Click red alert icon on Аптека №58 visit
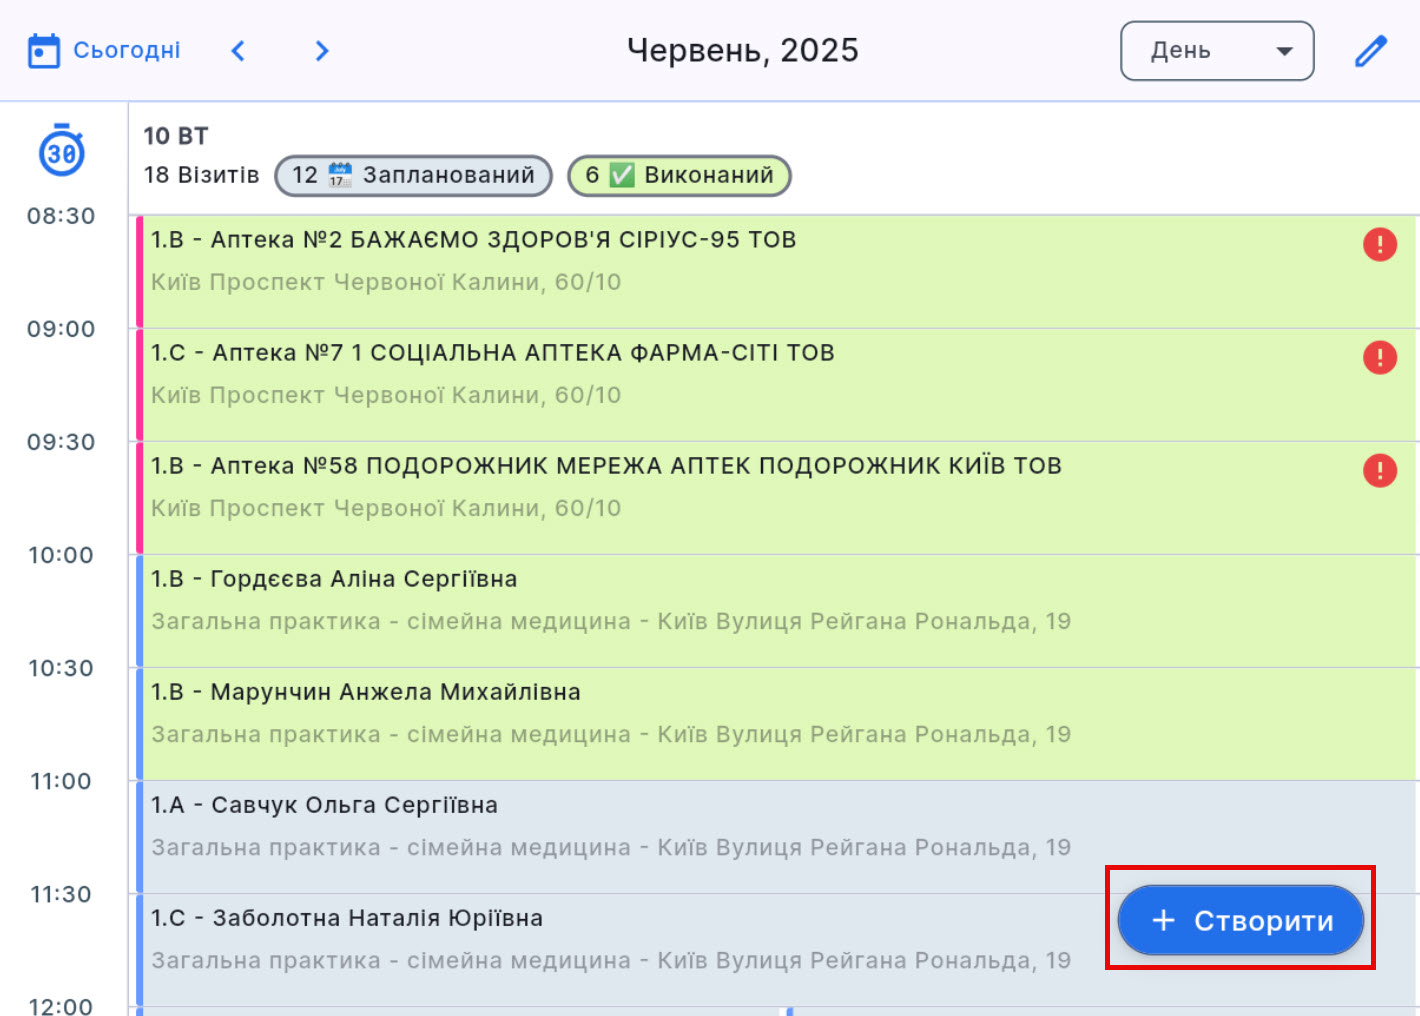The height and width of the screenshot is (1016, 1420). coord(1379,470)
